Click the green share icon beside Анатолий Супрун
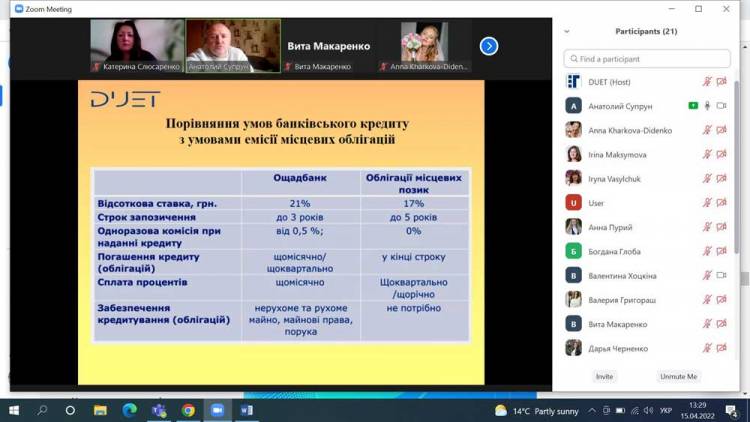 693,106
